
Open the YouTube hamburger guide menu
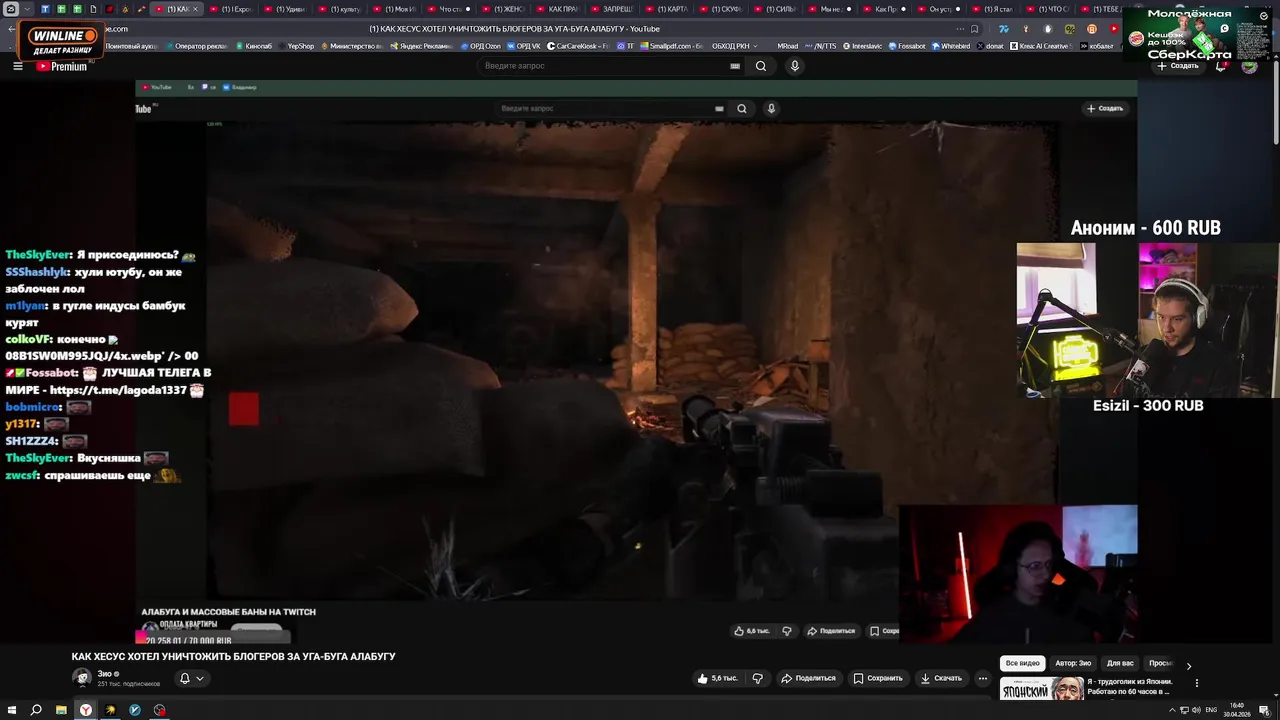[x=17, y=66]
